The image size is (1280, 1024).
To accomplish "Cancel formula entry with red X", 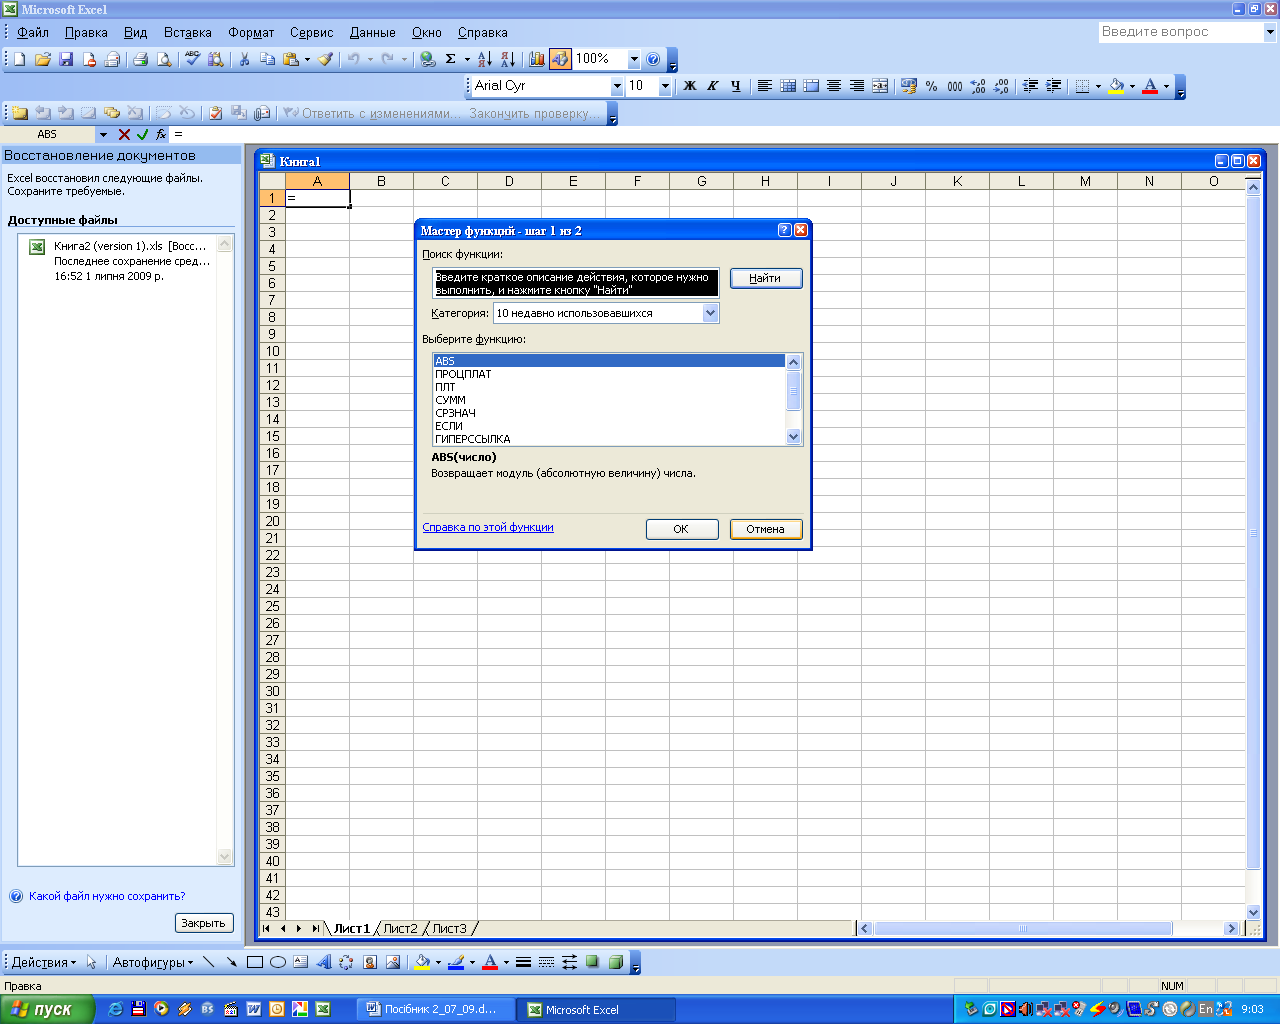I will click(x=124, y=134).
